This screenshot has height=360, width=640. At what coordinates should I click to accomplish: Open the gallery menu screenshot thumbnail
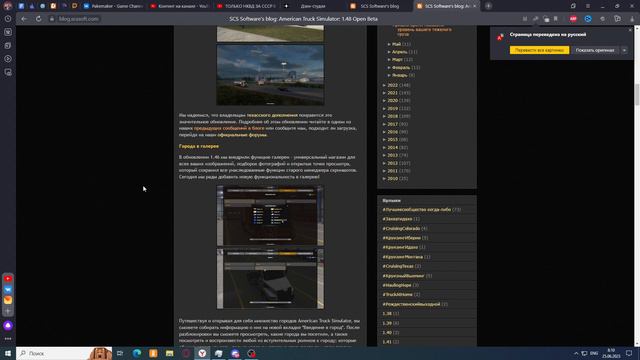(x=270, y=216)
